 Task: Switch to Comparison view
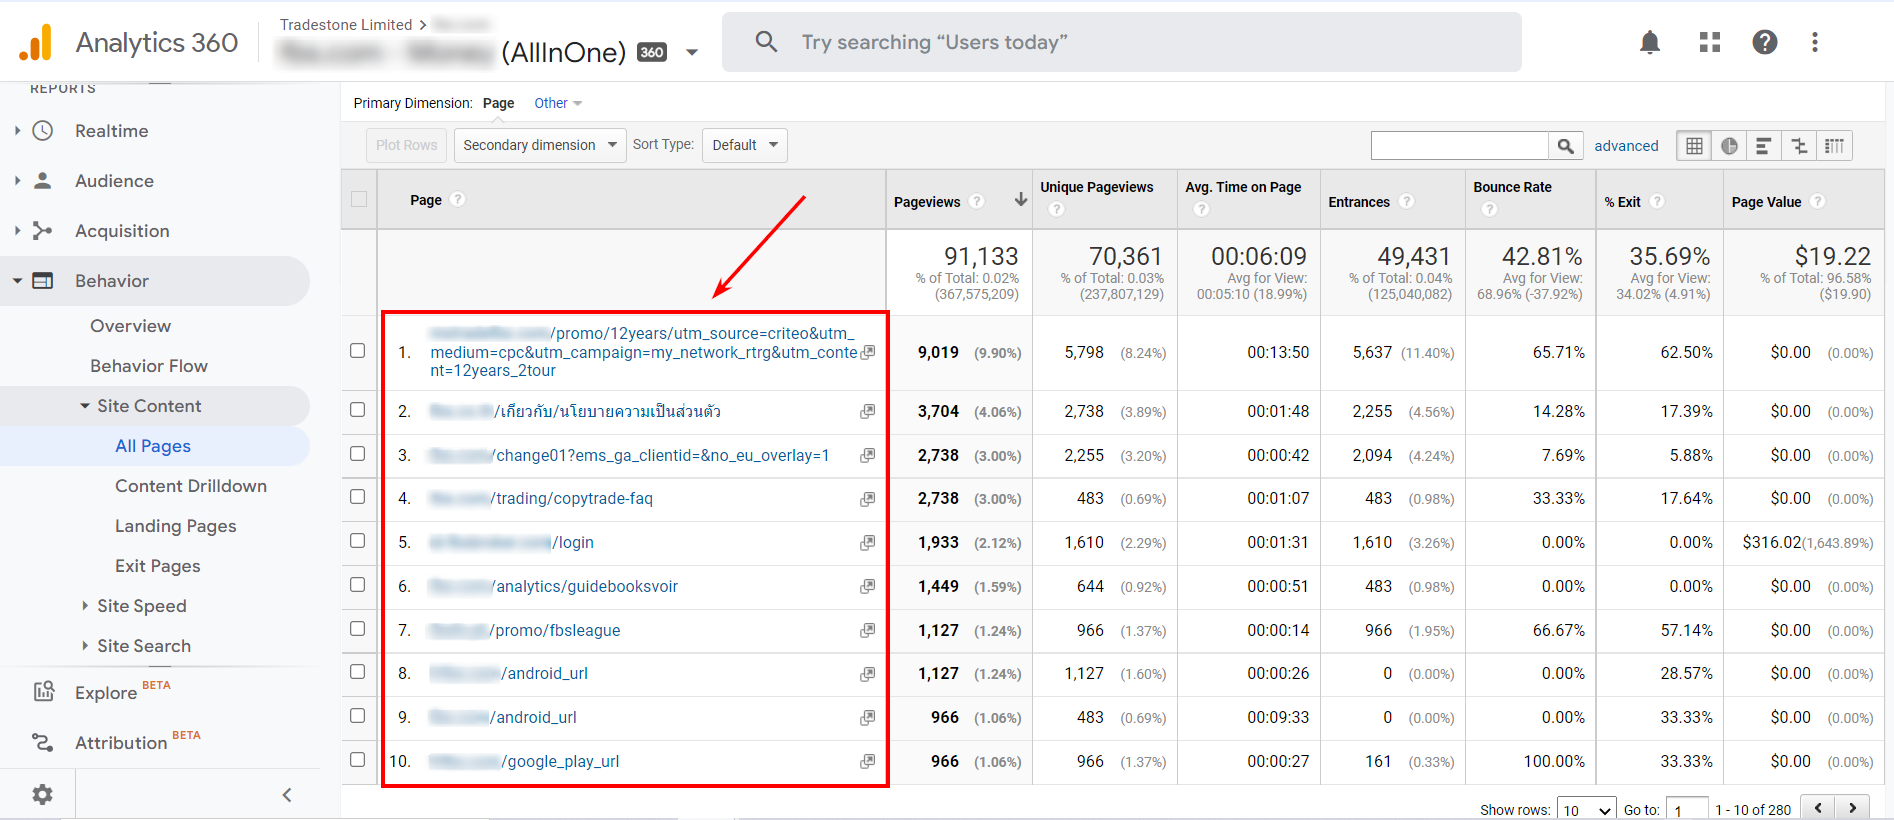pyautogui.click(x=1799, y=146)
